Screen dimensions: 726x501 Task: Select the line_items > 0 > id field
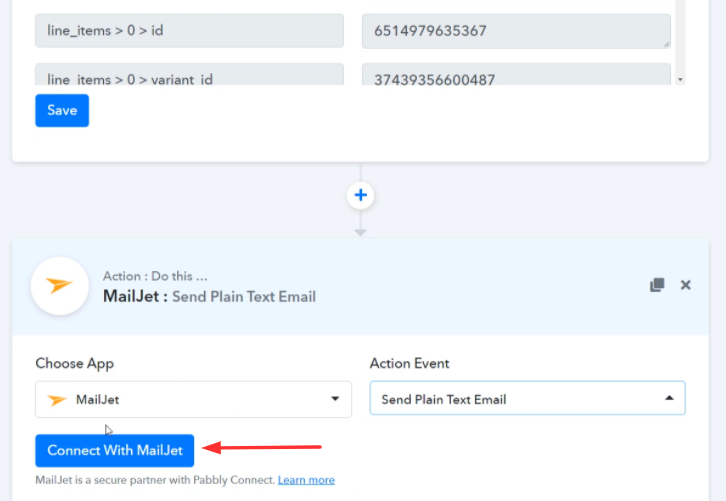(x=189, y=31)
